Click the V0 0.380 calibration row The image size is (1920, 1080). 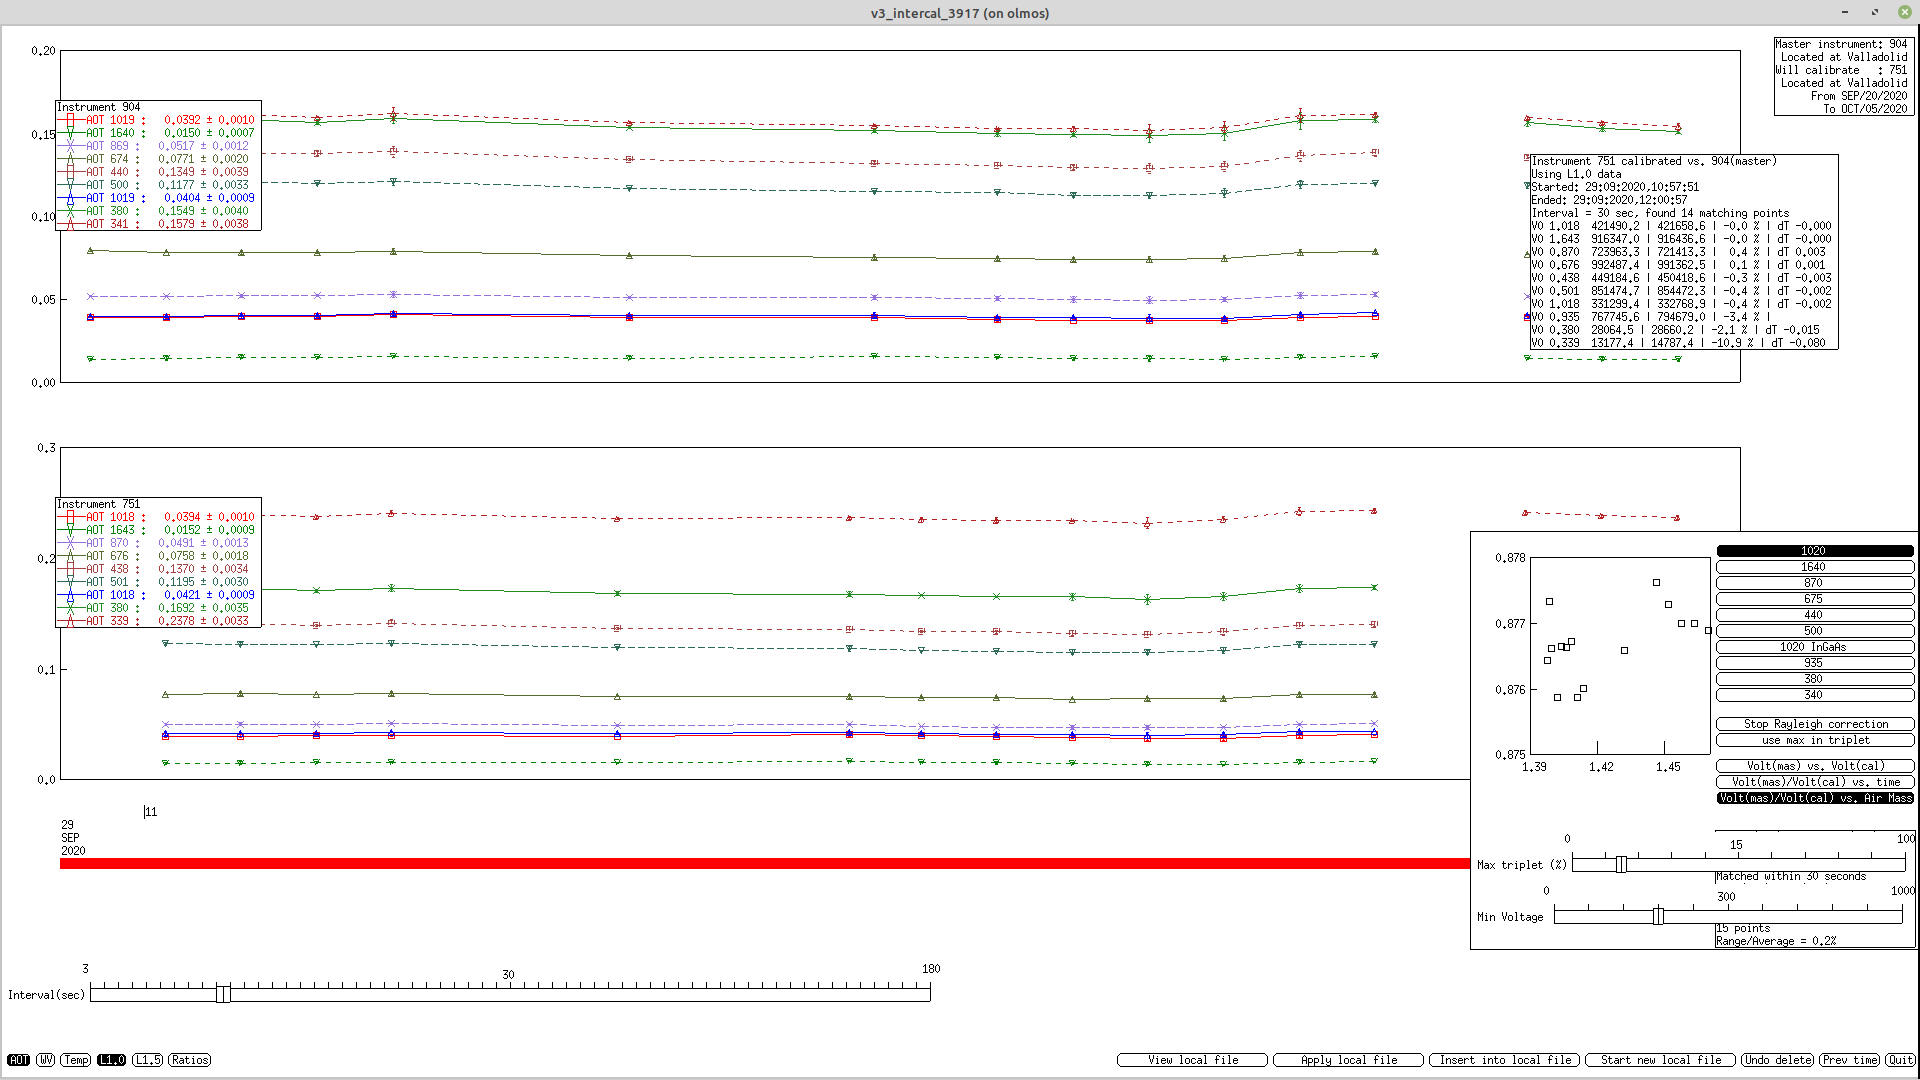click(1676, 330)
